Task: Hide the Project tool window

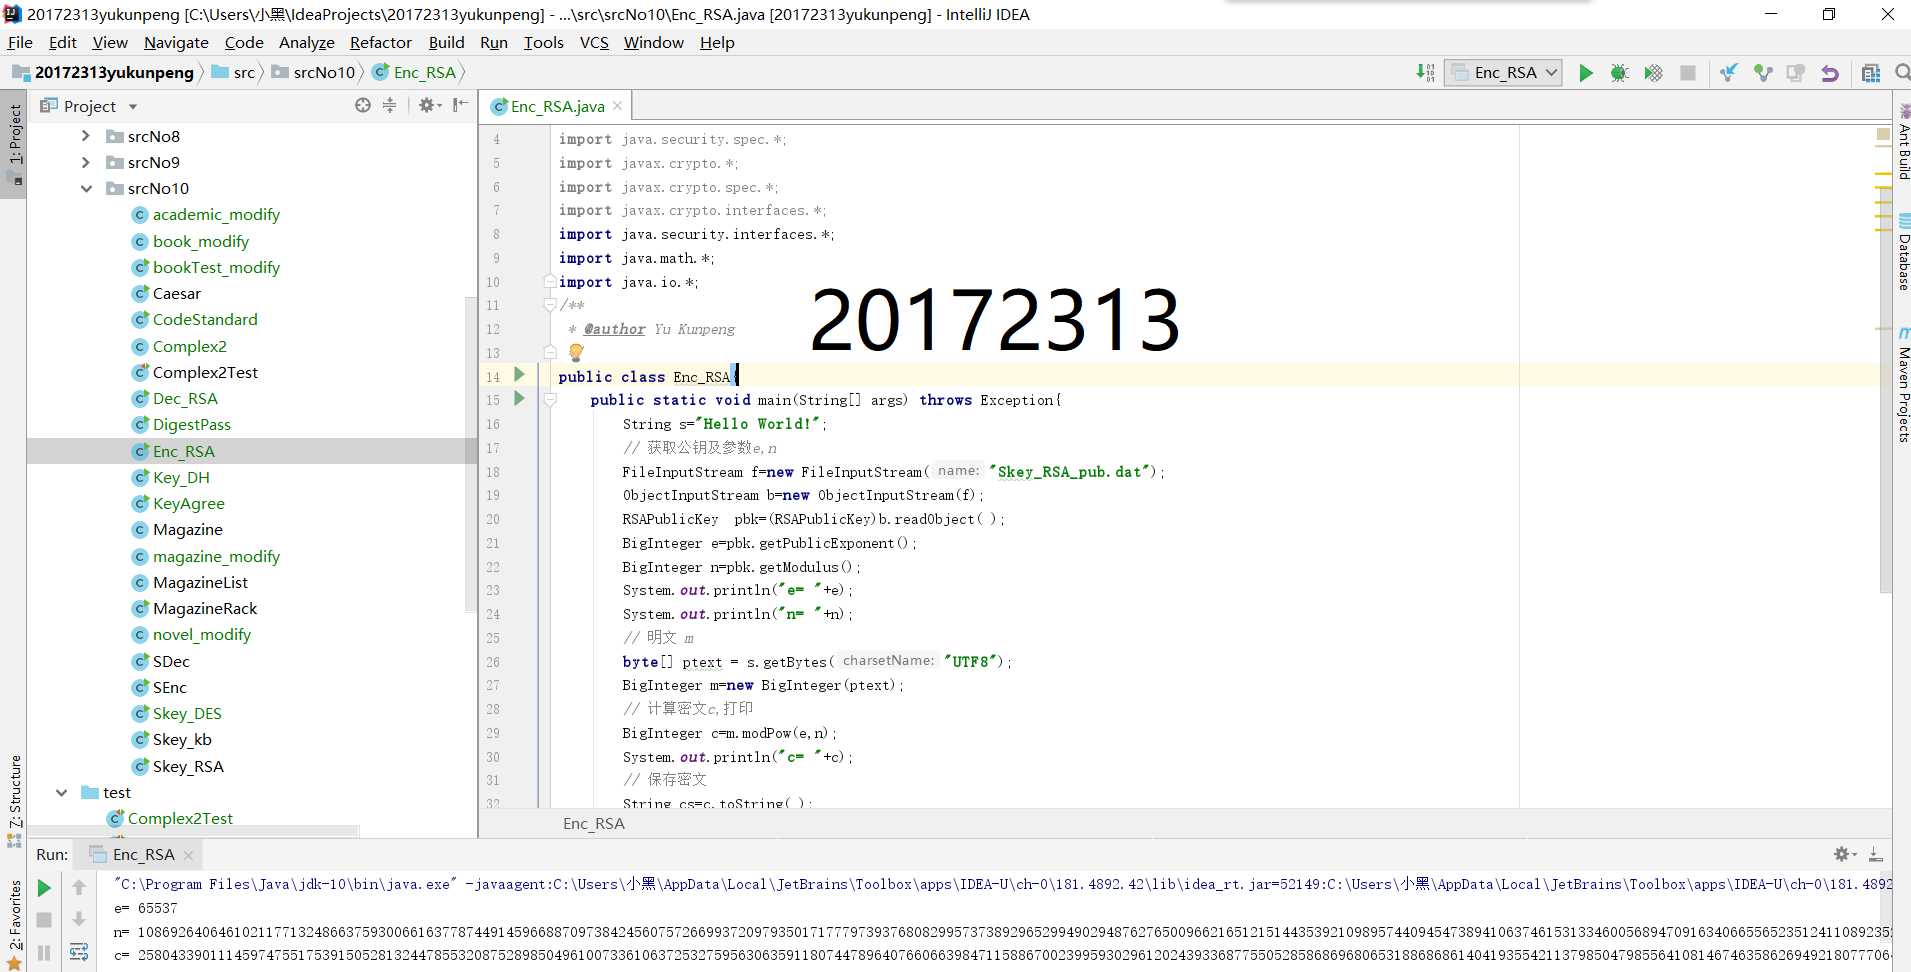Action: pyautogui.click(x=460, y=105)
